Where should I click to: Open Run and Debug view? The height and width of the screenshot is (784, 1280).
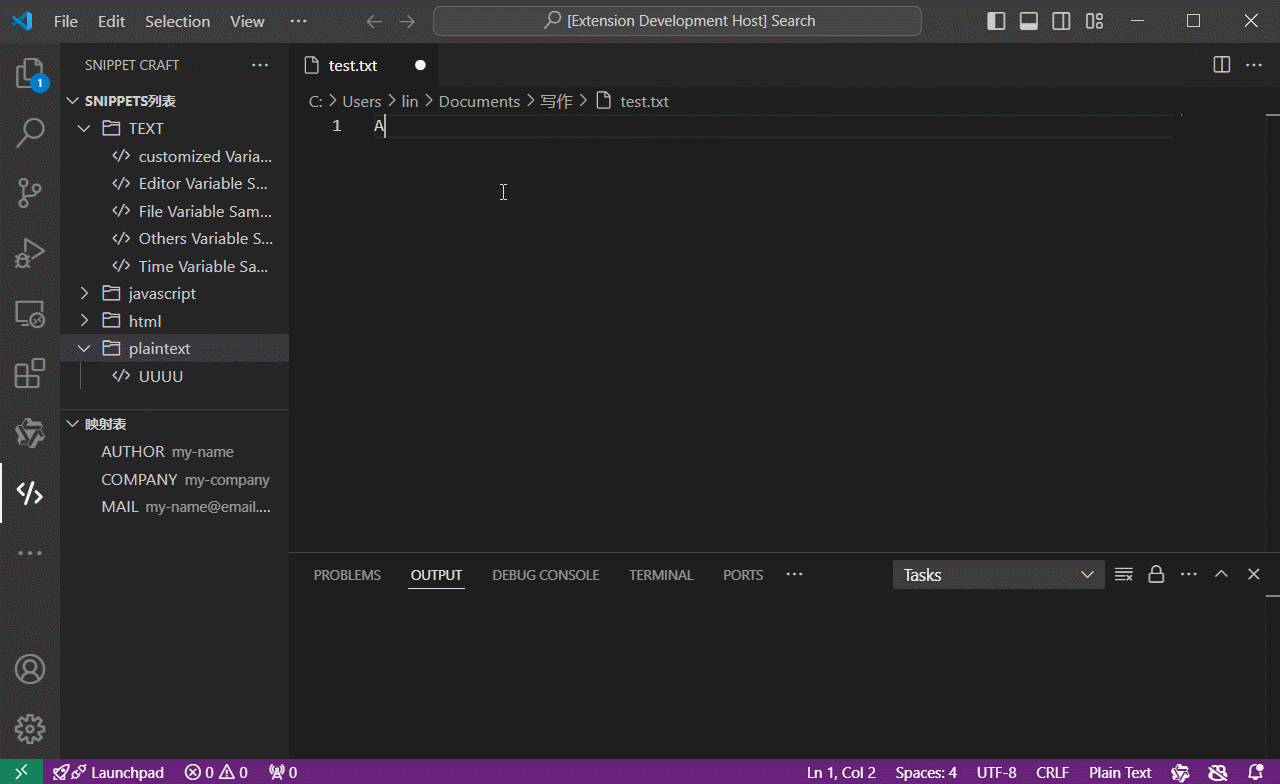[x=30, y=253]
